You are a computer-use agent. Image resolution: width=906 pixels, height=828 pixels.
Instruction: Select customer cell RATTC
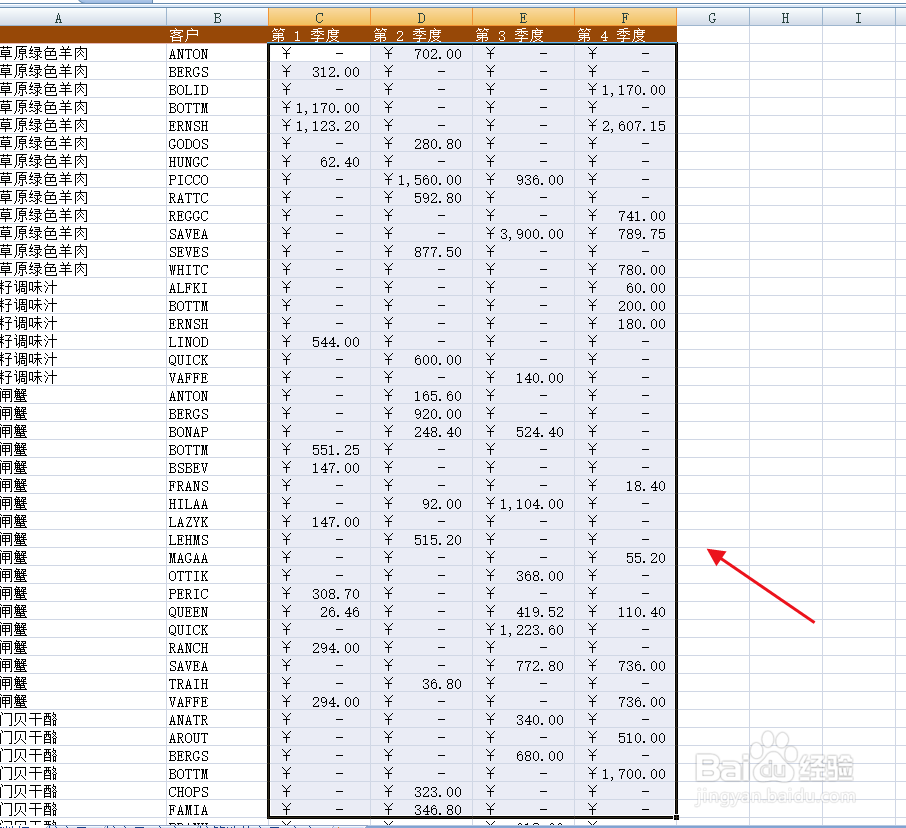[x=217, y=198]
